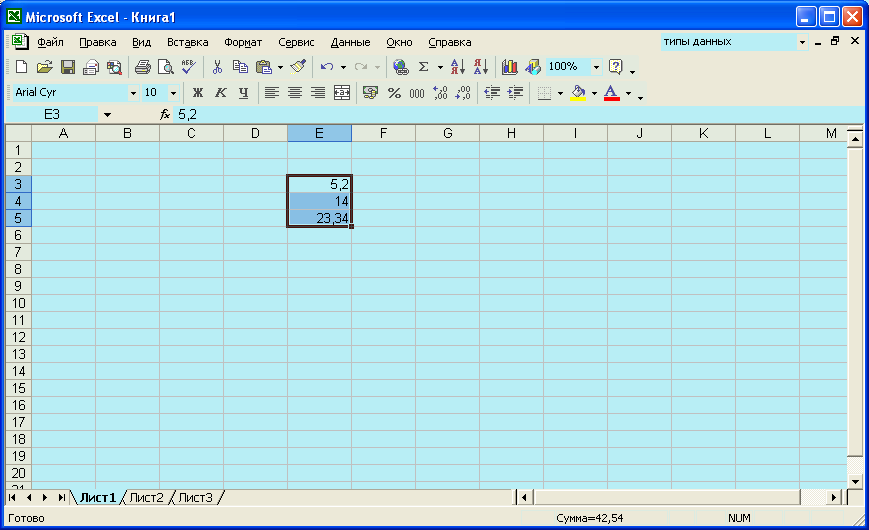Open the zoom percentage dropdown

tap(596, 67)
